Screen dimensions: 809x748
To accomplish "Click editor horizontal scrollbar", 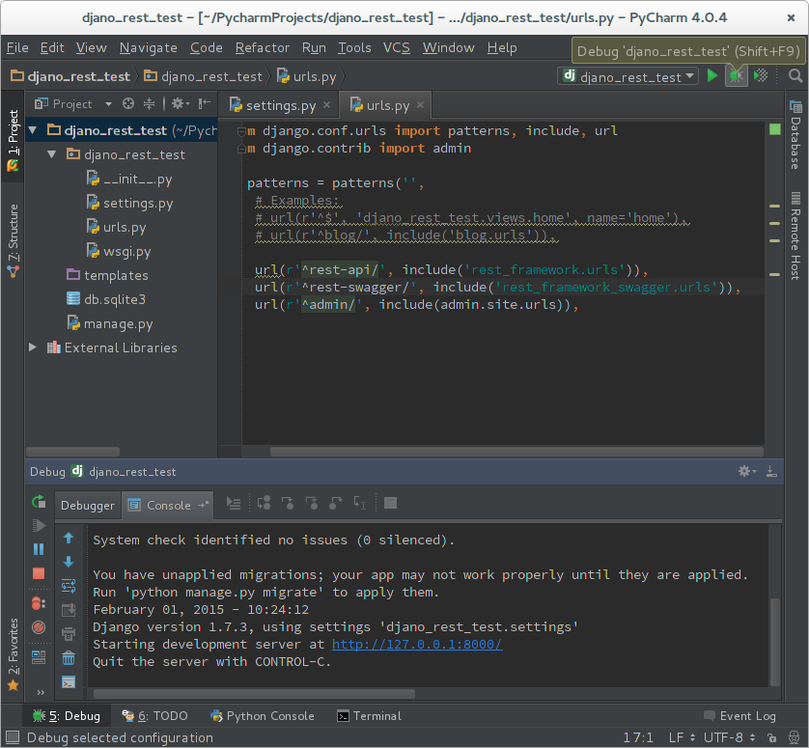I will (x=516, y=451).
